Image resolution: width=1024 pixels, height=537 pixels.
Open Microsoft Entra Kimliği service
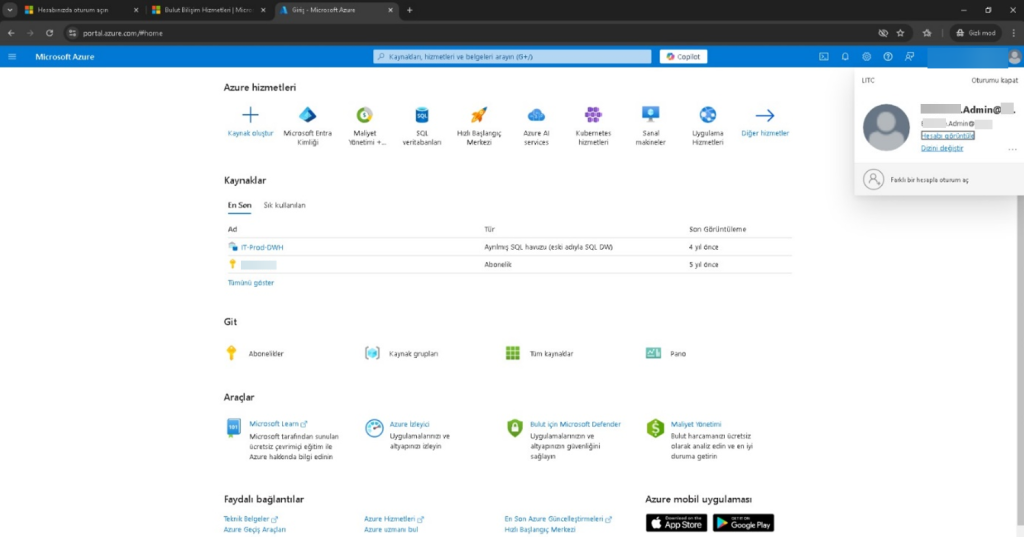pos(307,115)
